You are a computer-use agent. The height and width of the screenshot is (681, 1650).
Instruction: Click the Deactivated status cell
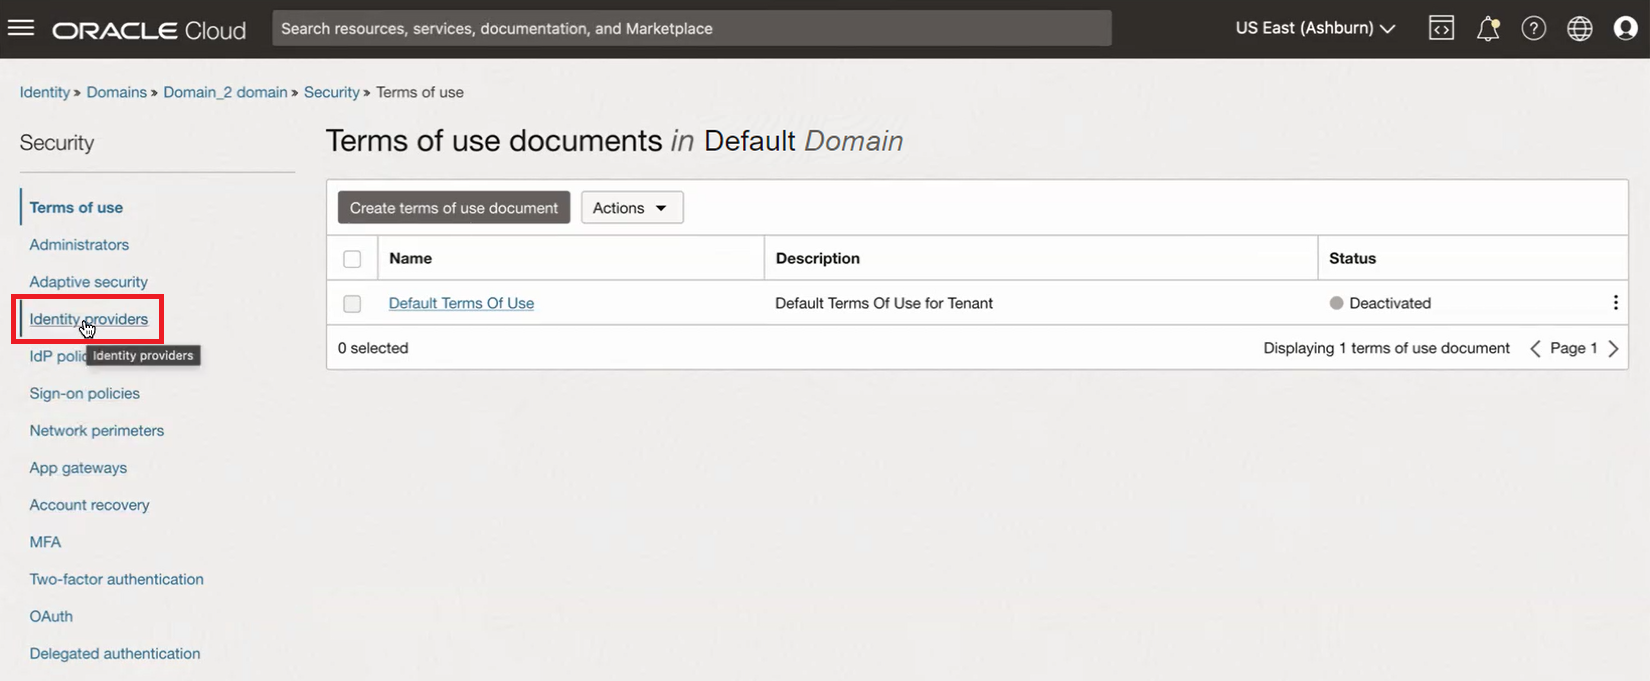point(1380,303)
